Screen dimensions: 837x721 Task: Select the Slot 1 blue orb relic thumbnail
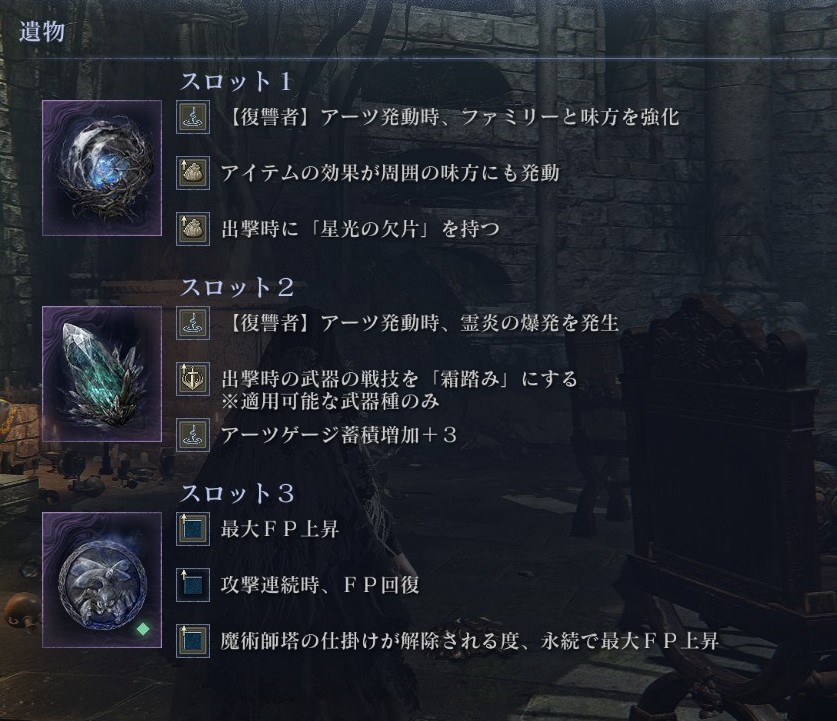(102, 168)
